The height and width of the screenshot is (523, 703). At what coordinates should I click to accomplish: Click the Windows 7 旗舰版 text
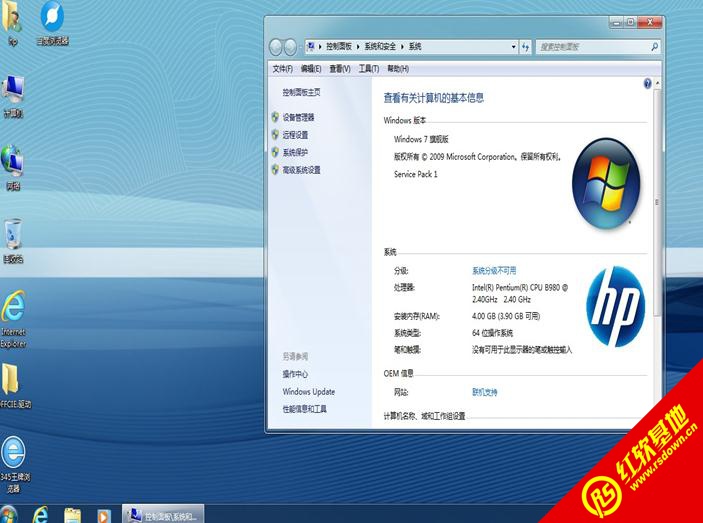point(421,139)
